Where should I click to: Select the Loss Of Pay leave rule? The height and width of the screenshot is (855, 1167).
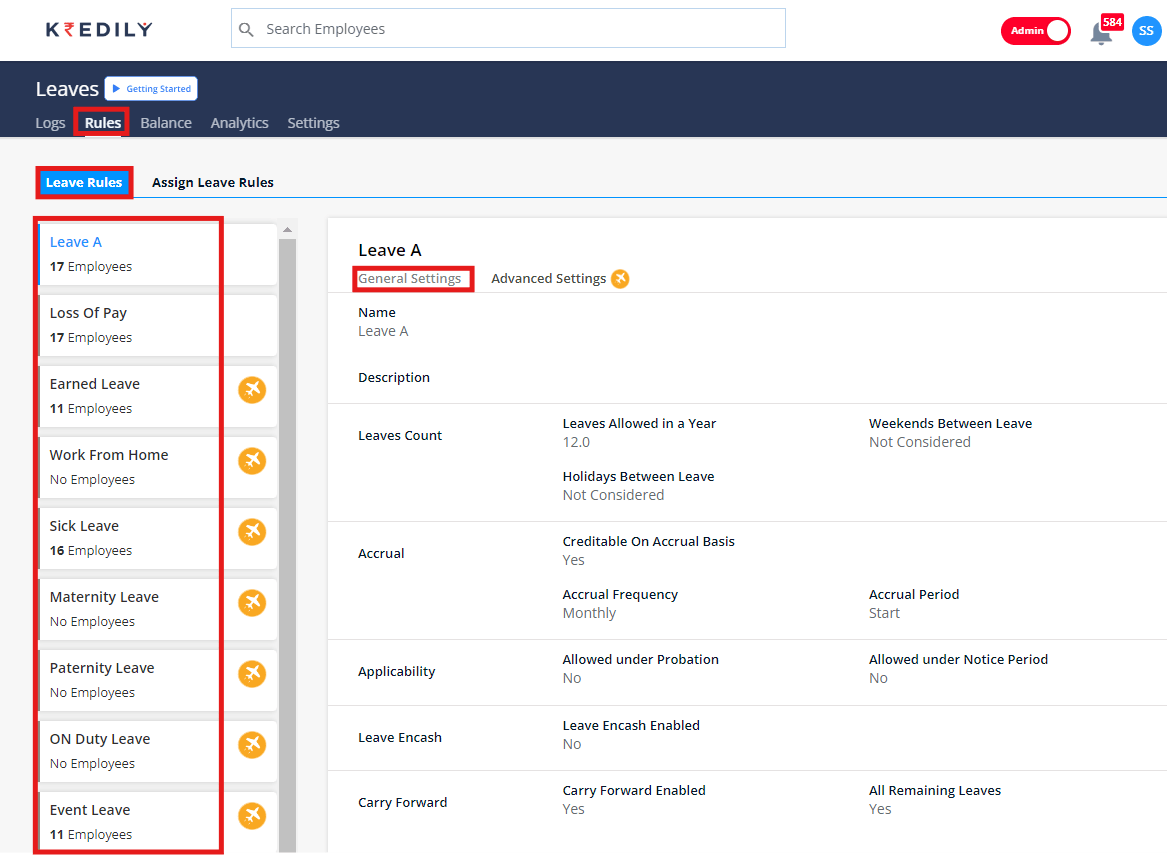[128, 325]
